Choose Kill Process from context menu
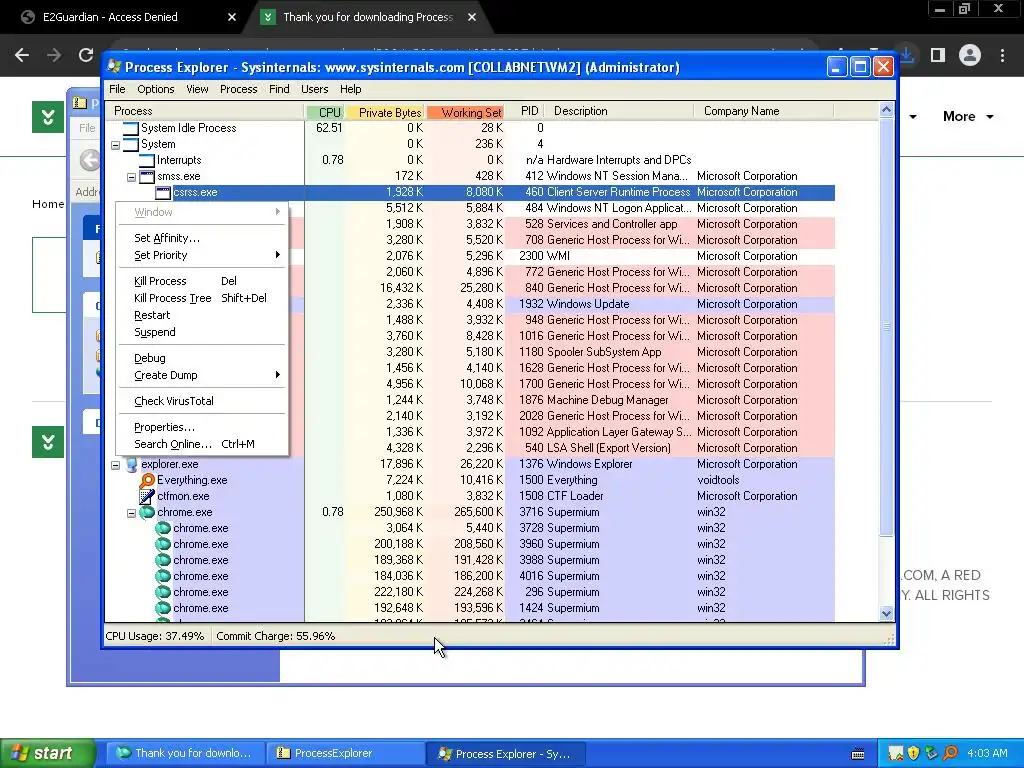1024x768 pixels. (x=202, y=281)
